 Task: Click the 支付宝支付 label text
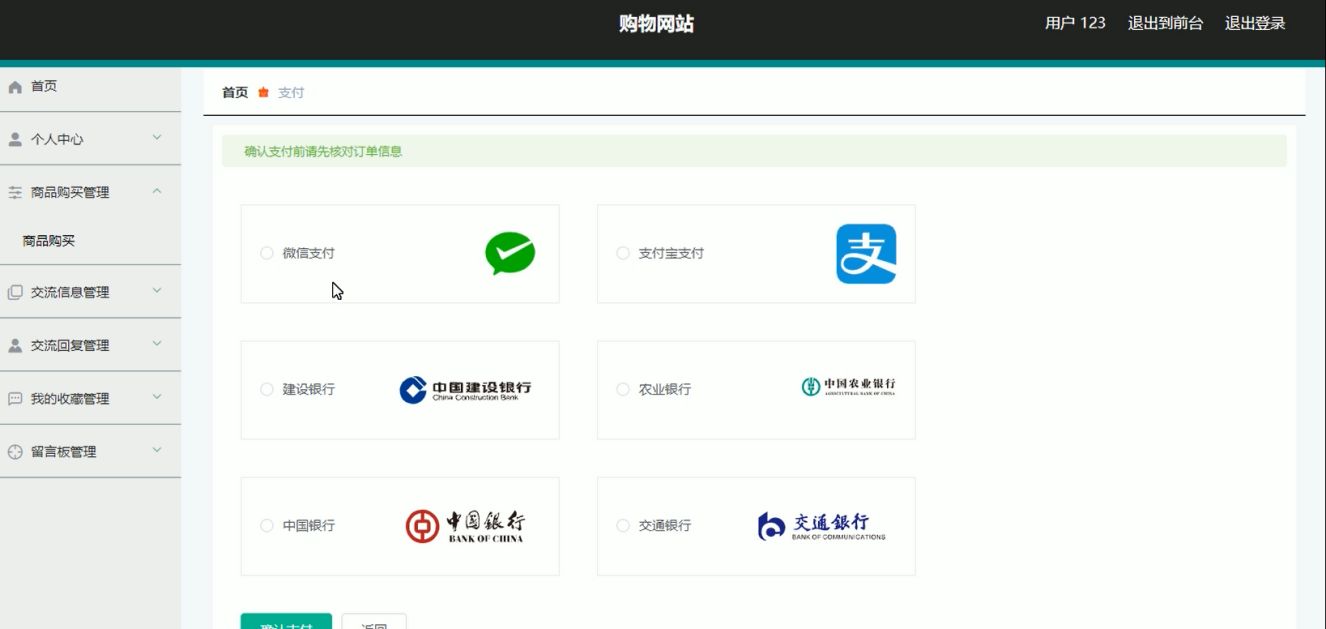click(671, 253)
